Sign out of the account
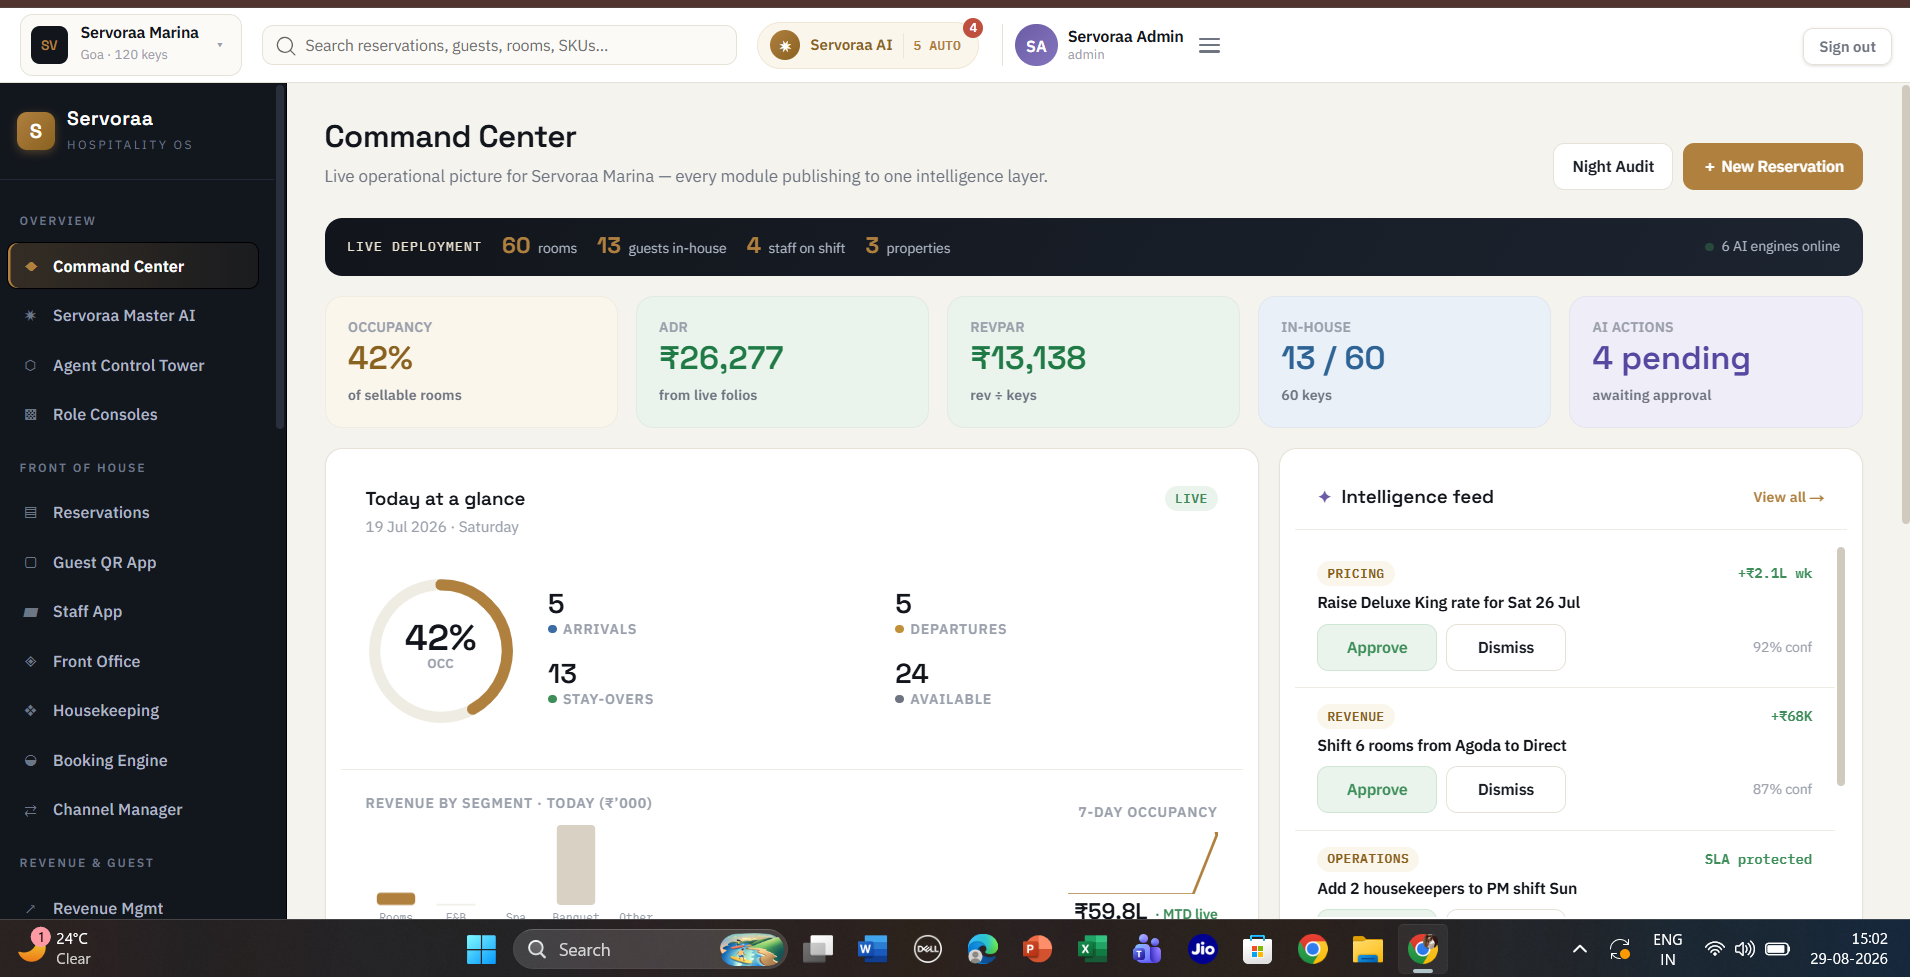 click(x=1846, y=47)
